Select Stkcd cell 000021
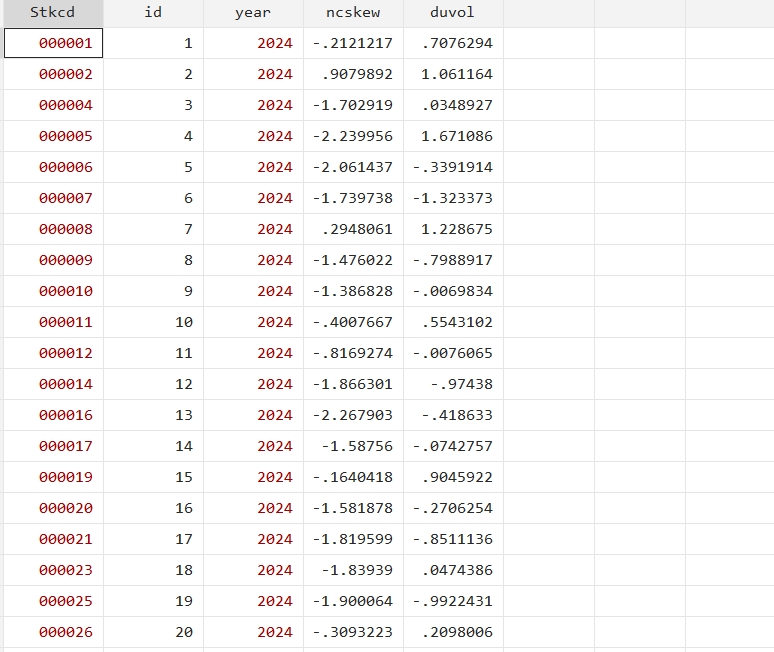 pos(53,539)
